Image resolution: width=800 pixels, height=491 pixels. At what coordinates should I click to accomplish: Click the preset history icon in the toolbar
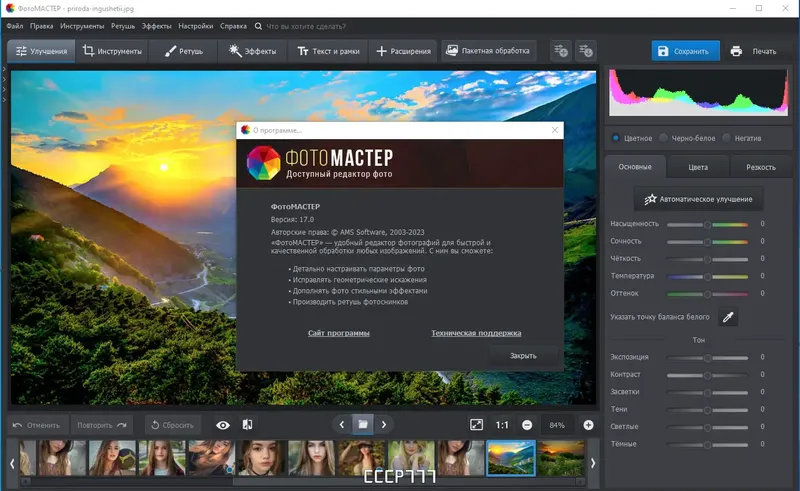pyautogui.click(x=586, y=51)
